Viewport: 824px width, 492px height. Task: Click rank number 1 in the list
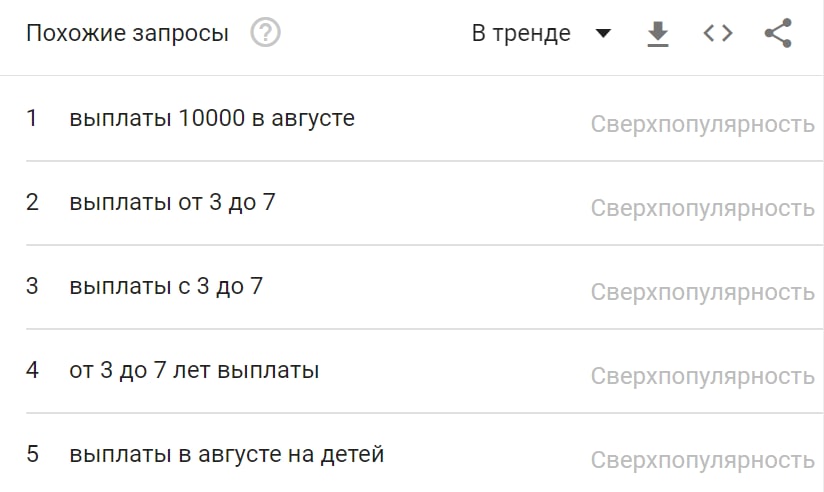(x=32, y=118)
